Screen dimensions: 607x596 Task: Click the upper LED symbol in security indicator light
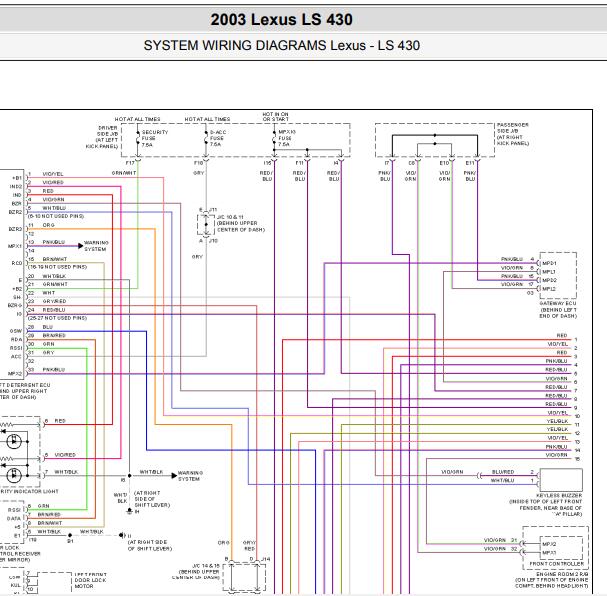click(14, 441)
